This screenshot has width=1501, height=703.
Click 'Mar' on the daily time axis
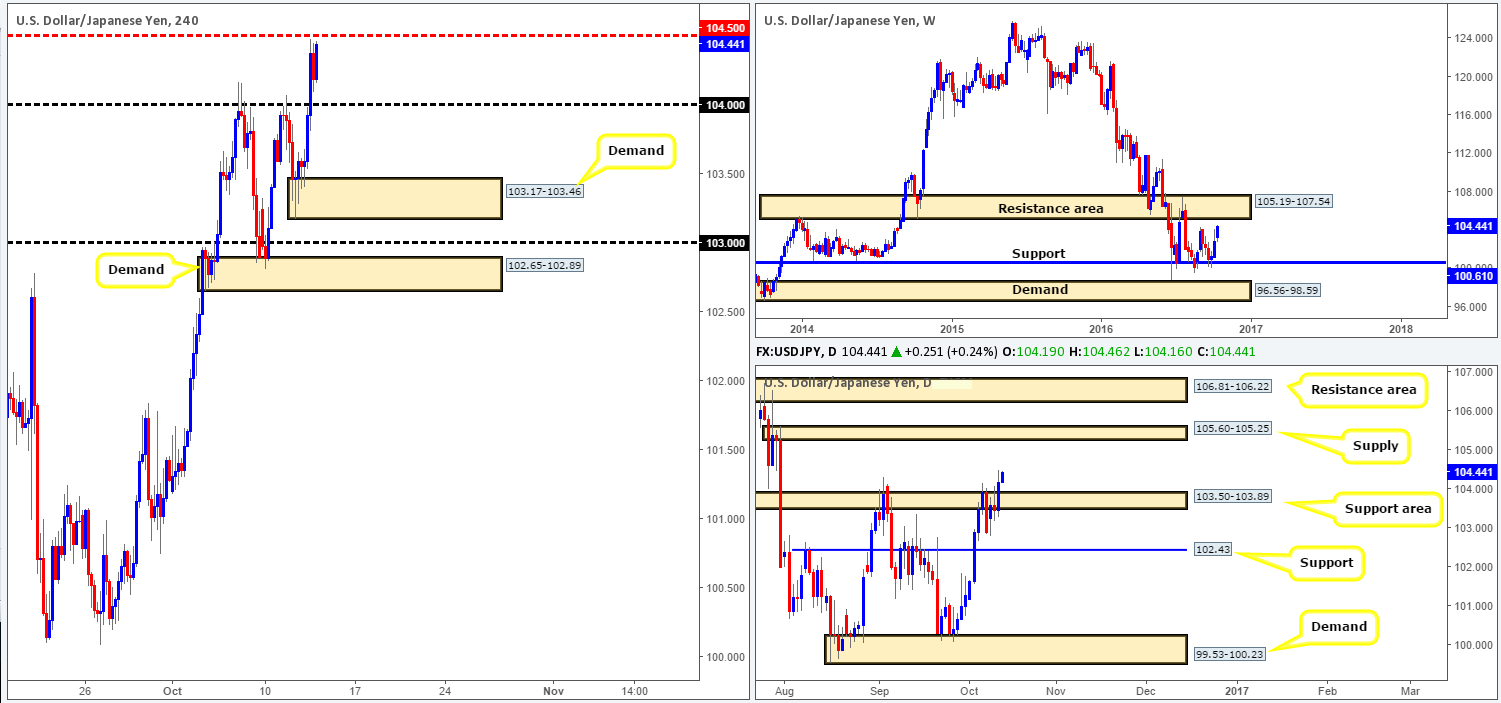pyautogui.click(x=1410, y=690)
